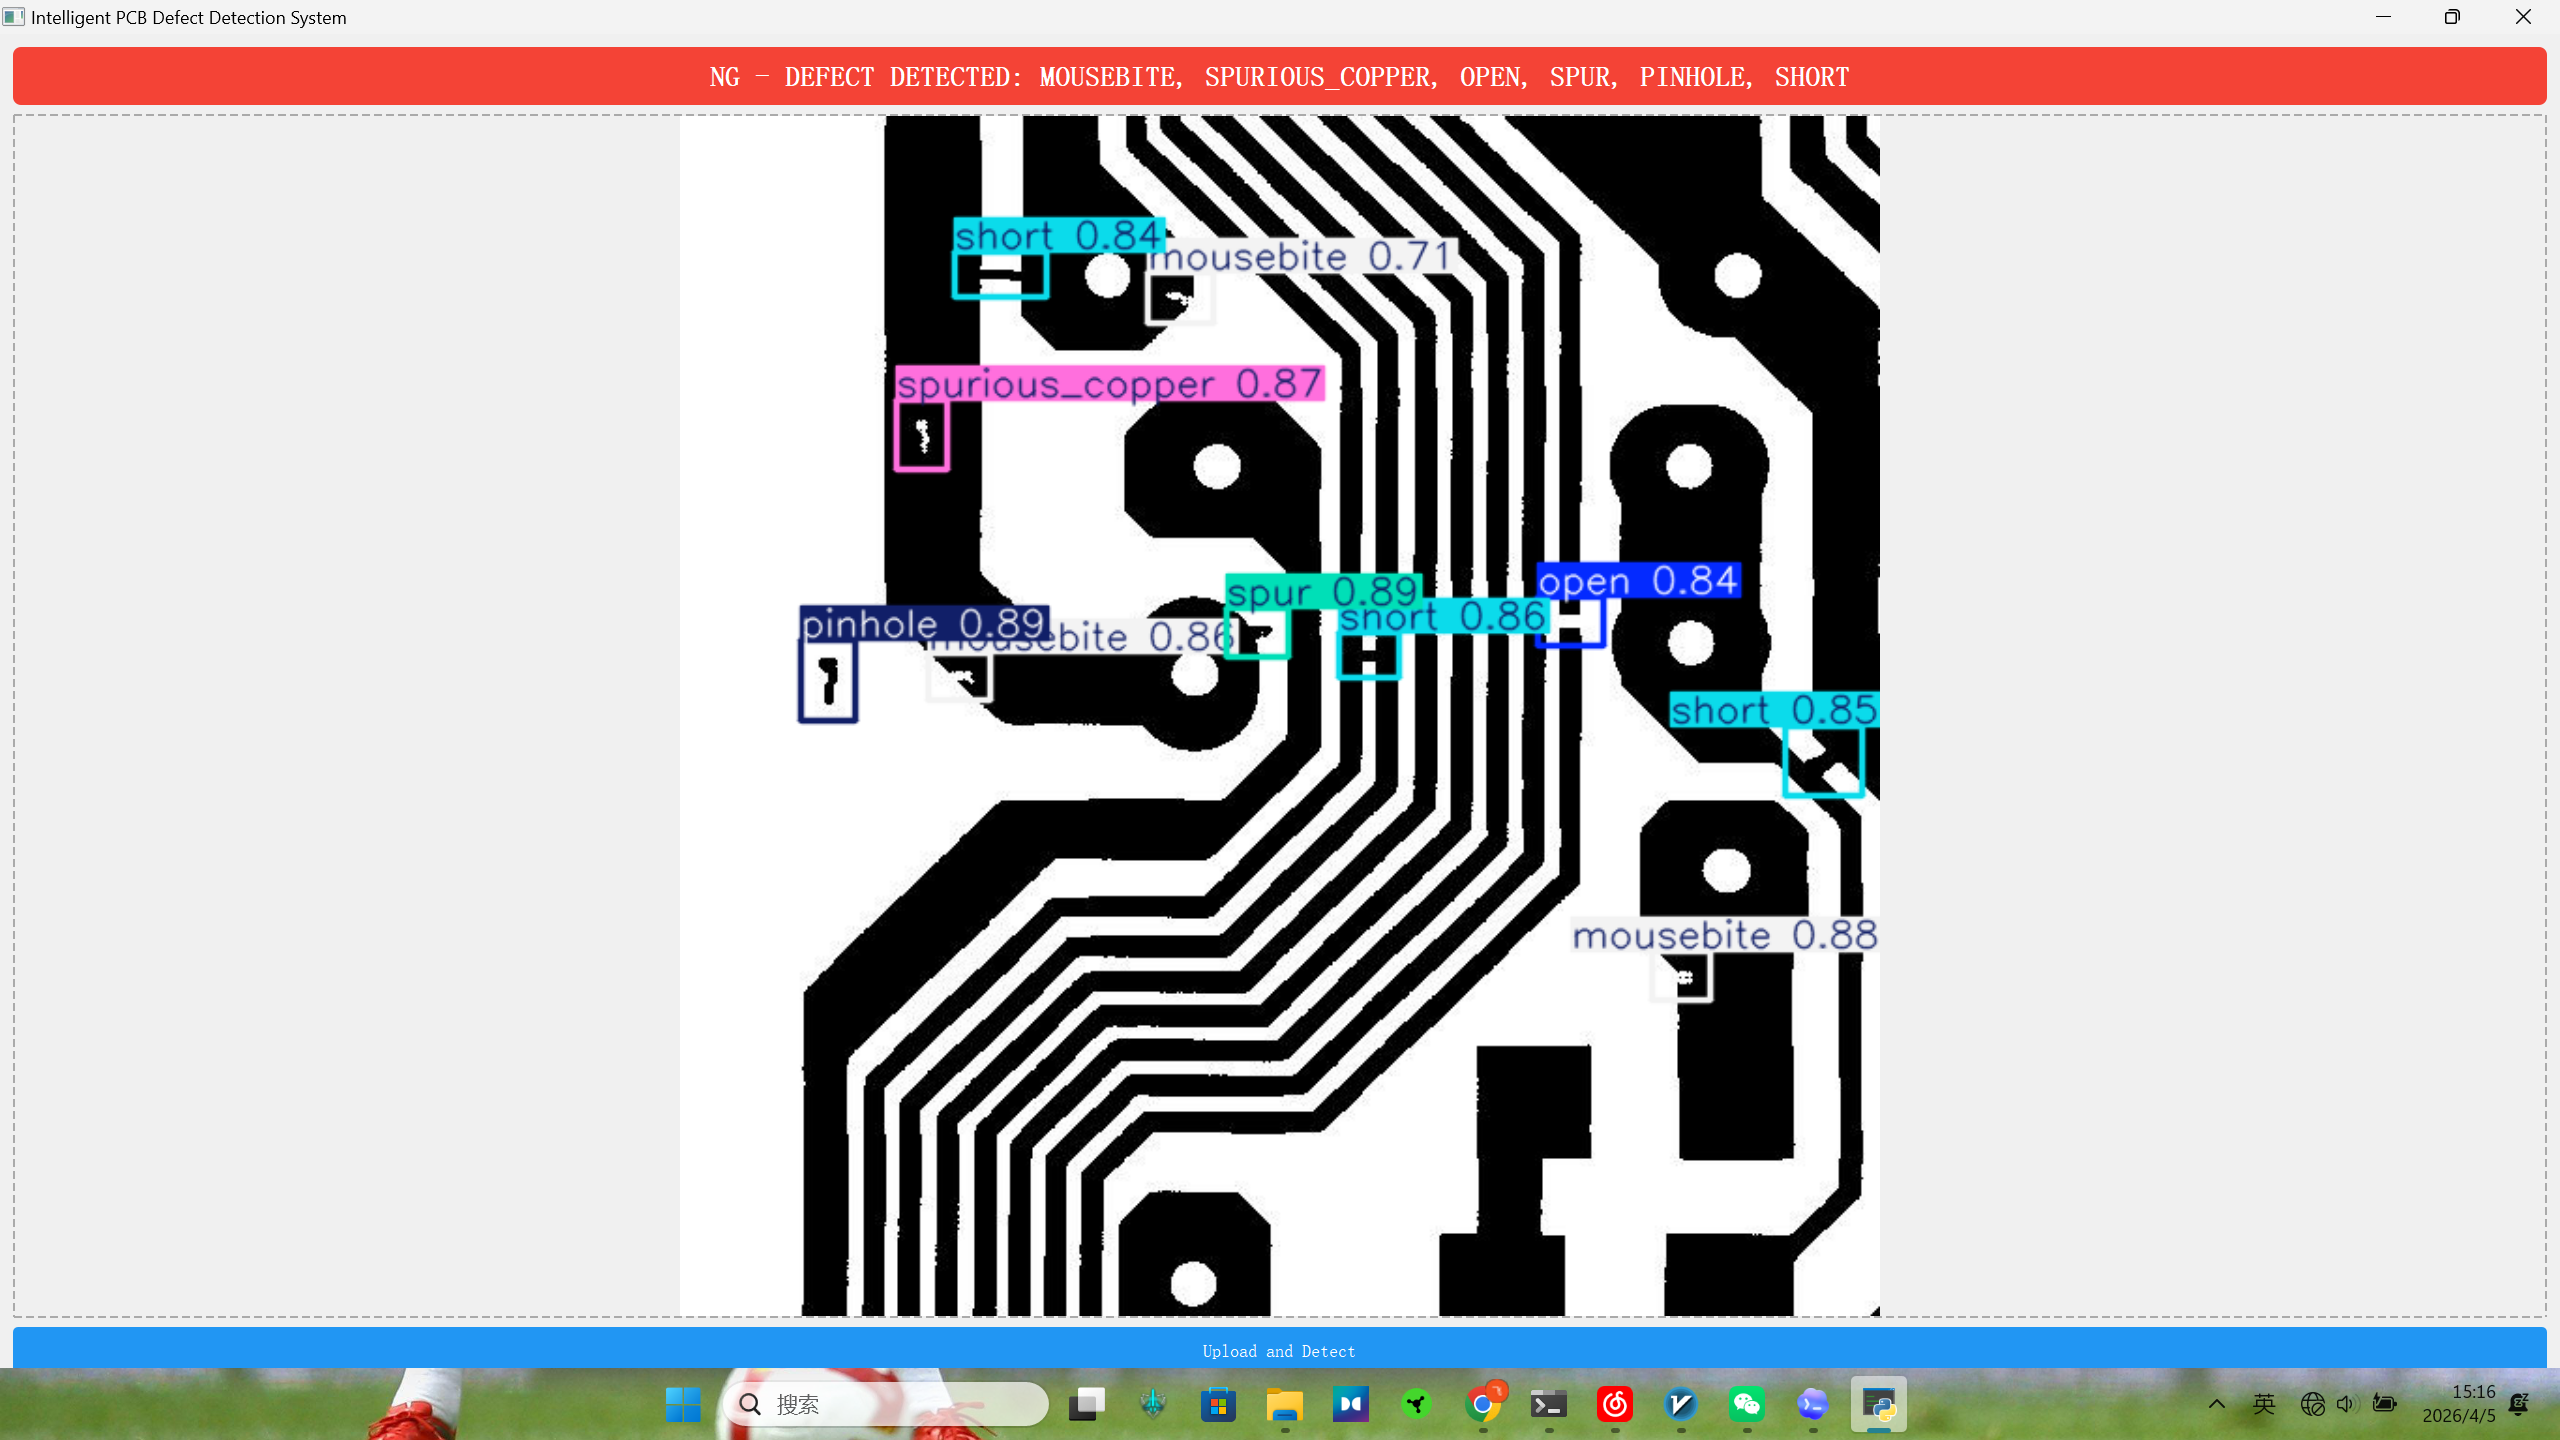The height and width of the screenshot is (1440, 2560).
Task: Open WeChat from the taskbar
Action: click(1746, 1404)
